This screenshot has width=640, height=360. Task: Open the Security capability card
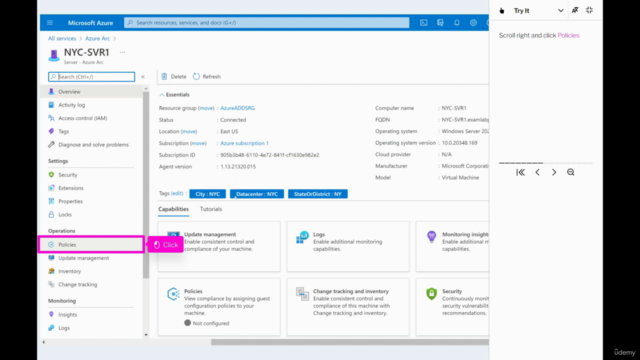click(452, 307)
